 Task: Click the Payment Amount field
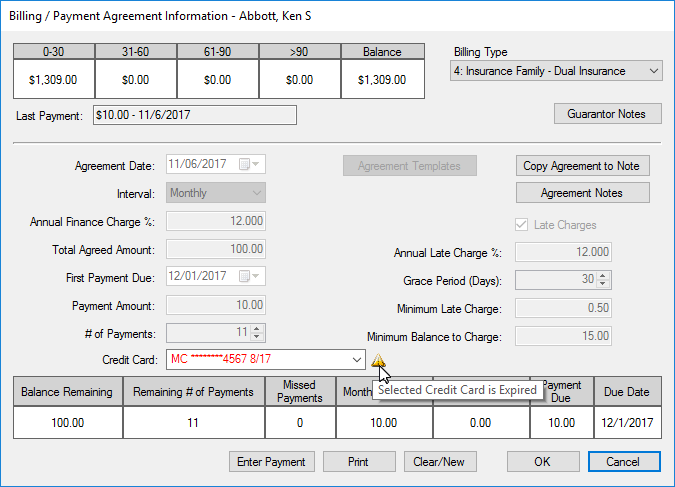pos(217,305)
